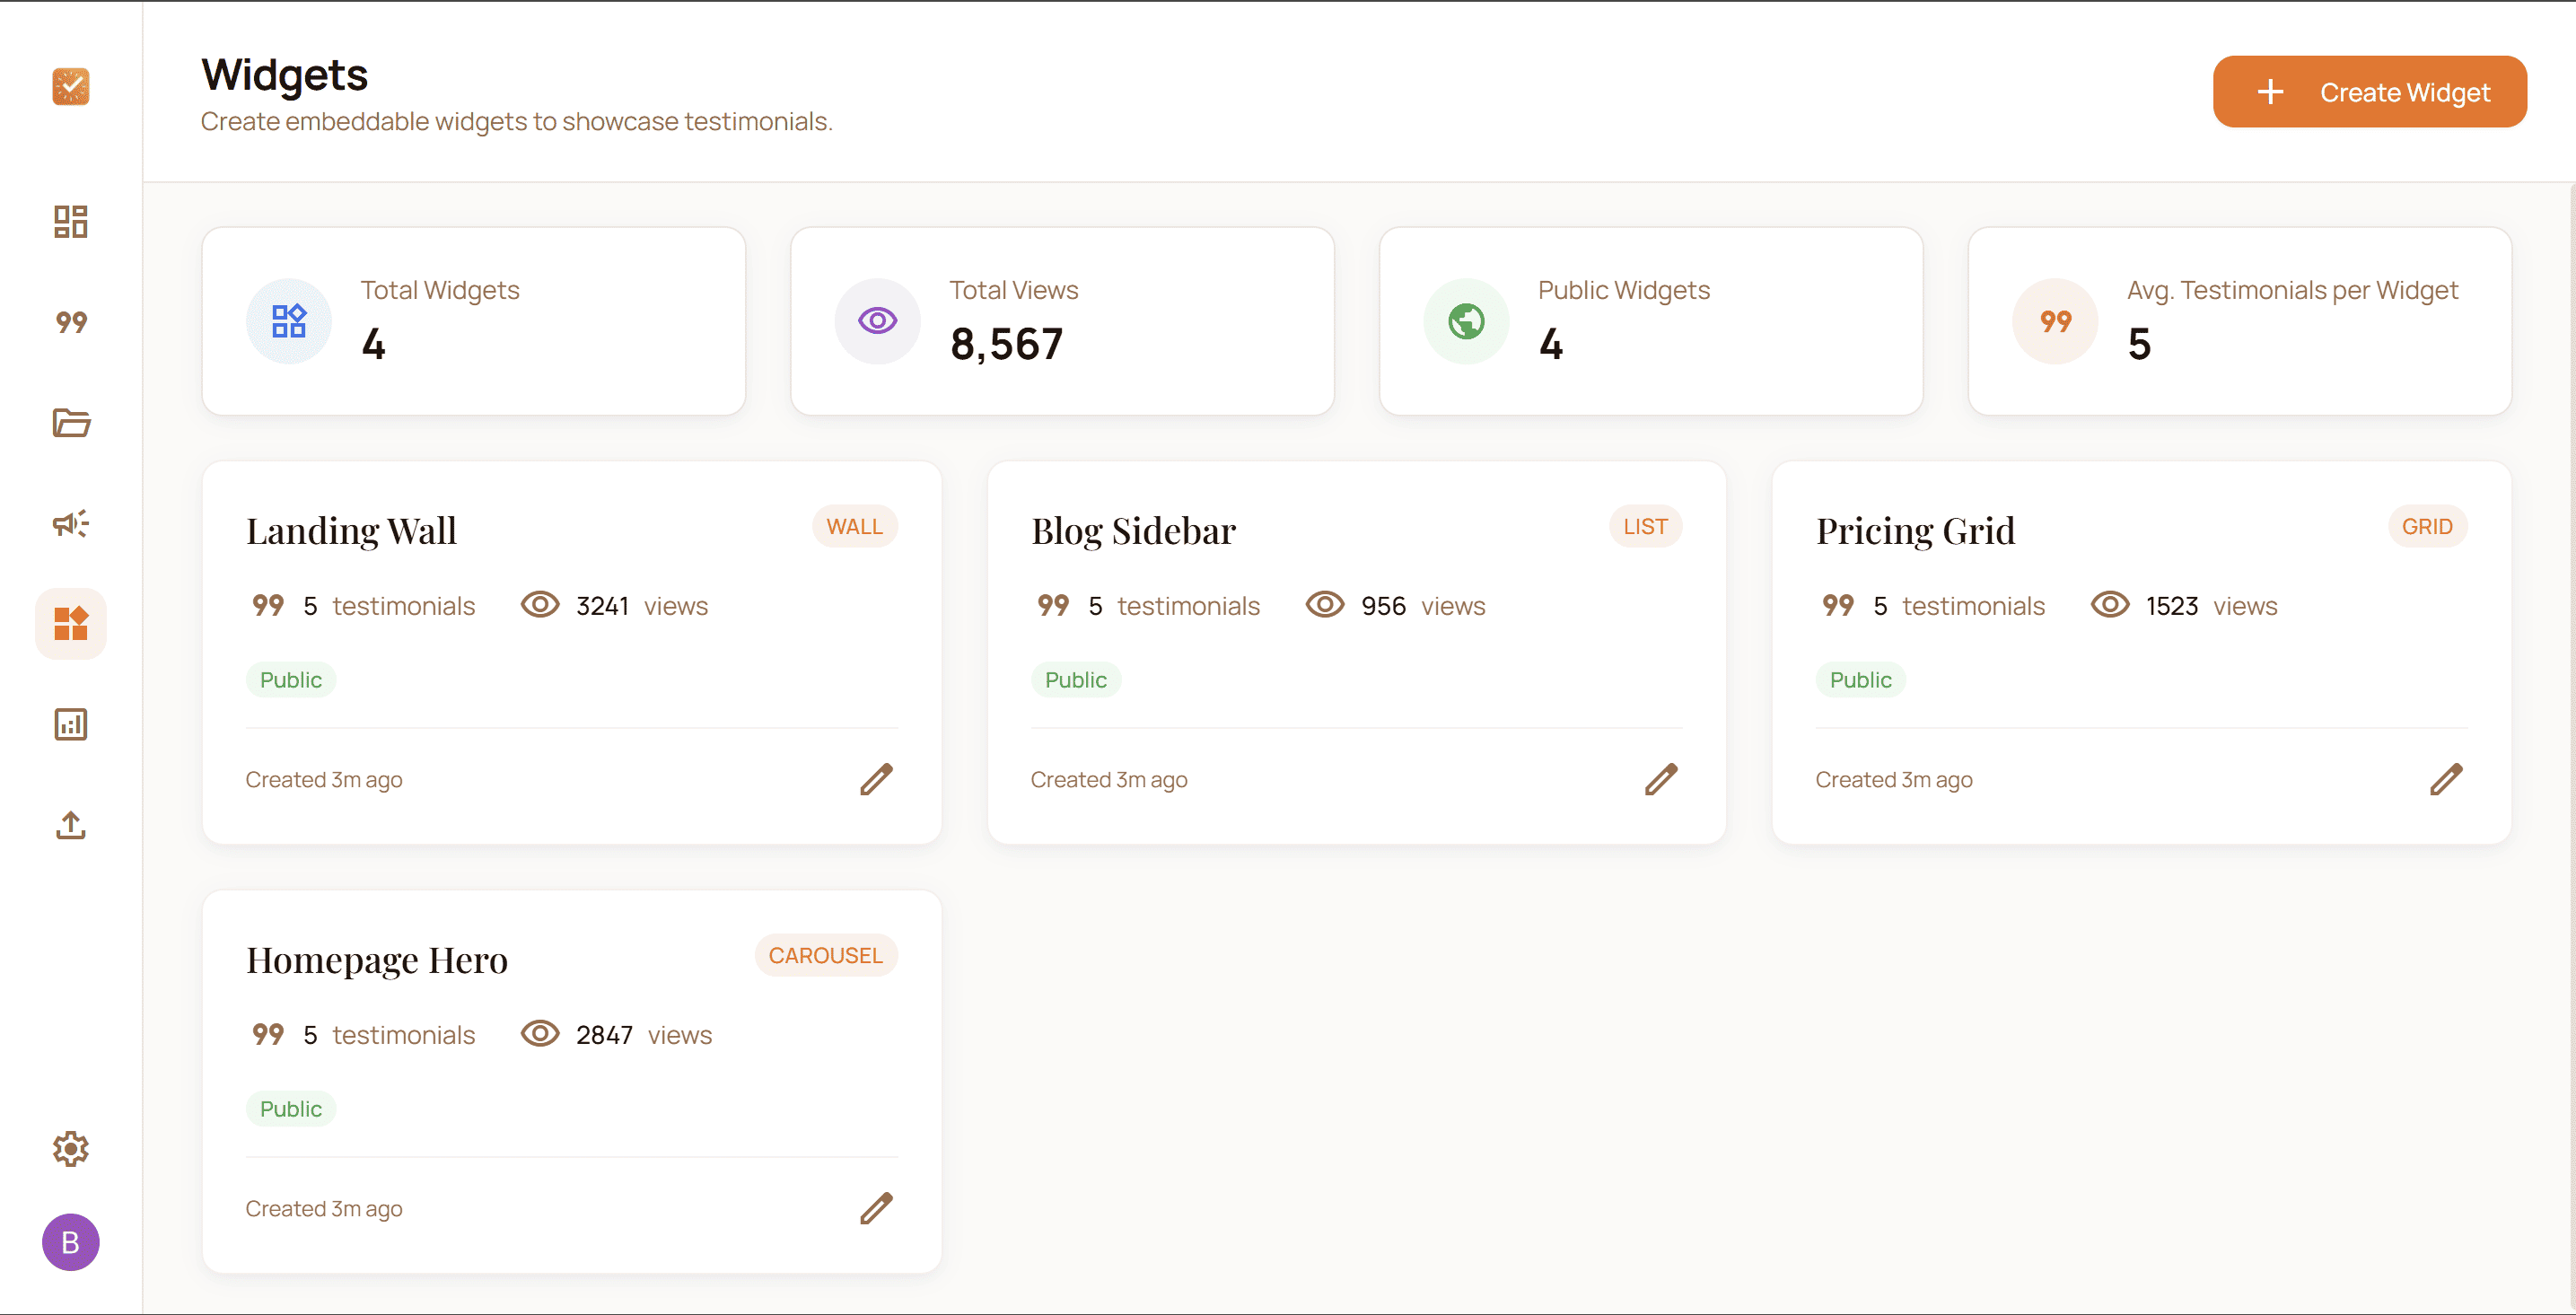Select the megaphone campaigns icon
This screenshot has width=2576, height=1315.
[70, 523]
